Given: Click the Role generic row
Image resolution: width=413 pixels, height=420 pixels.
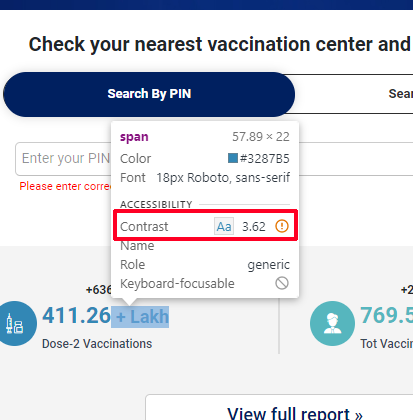Looking at the screenshot, I should click(205, 265).
